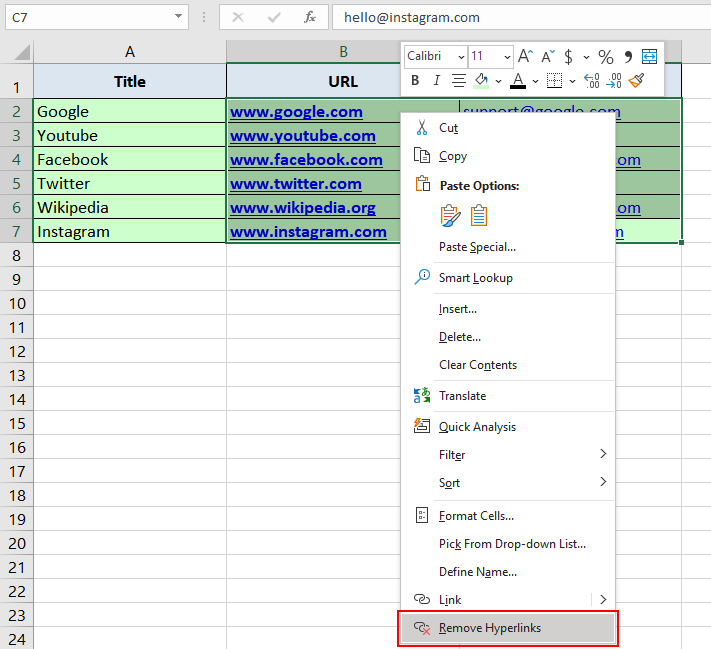Select Pick From Drop-down List
711x649 pixels.
tap(508, 544)
